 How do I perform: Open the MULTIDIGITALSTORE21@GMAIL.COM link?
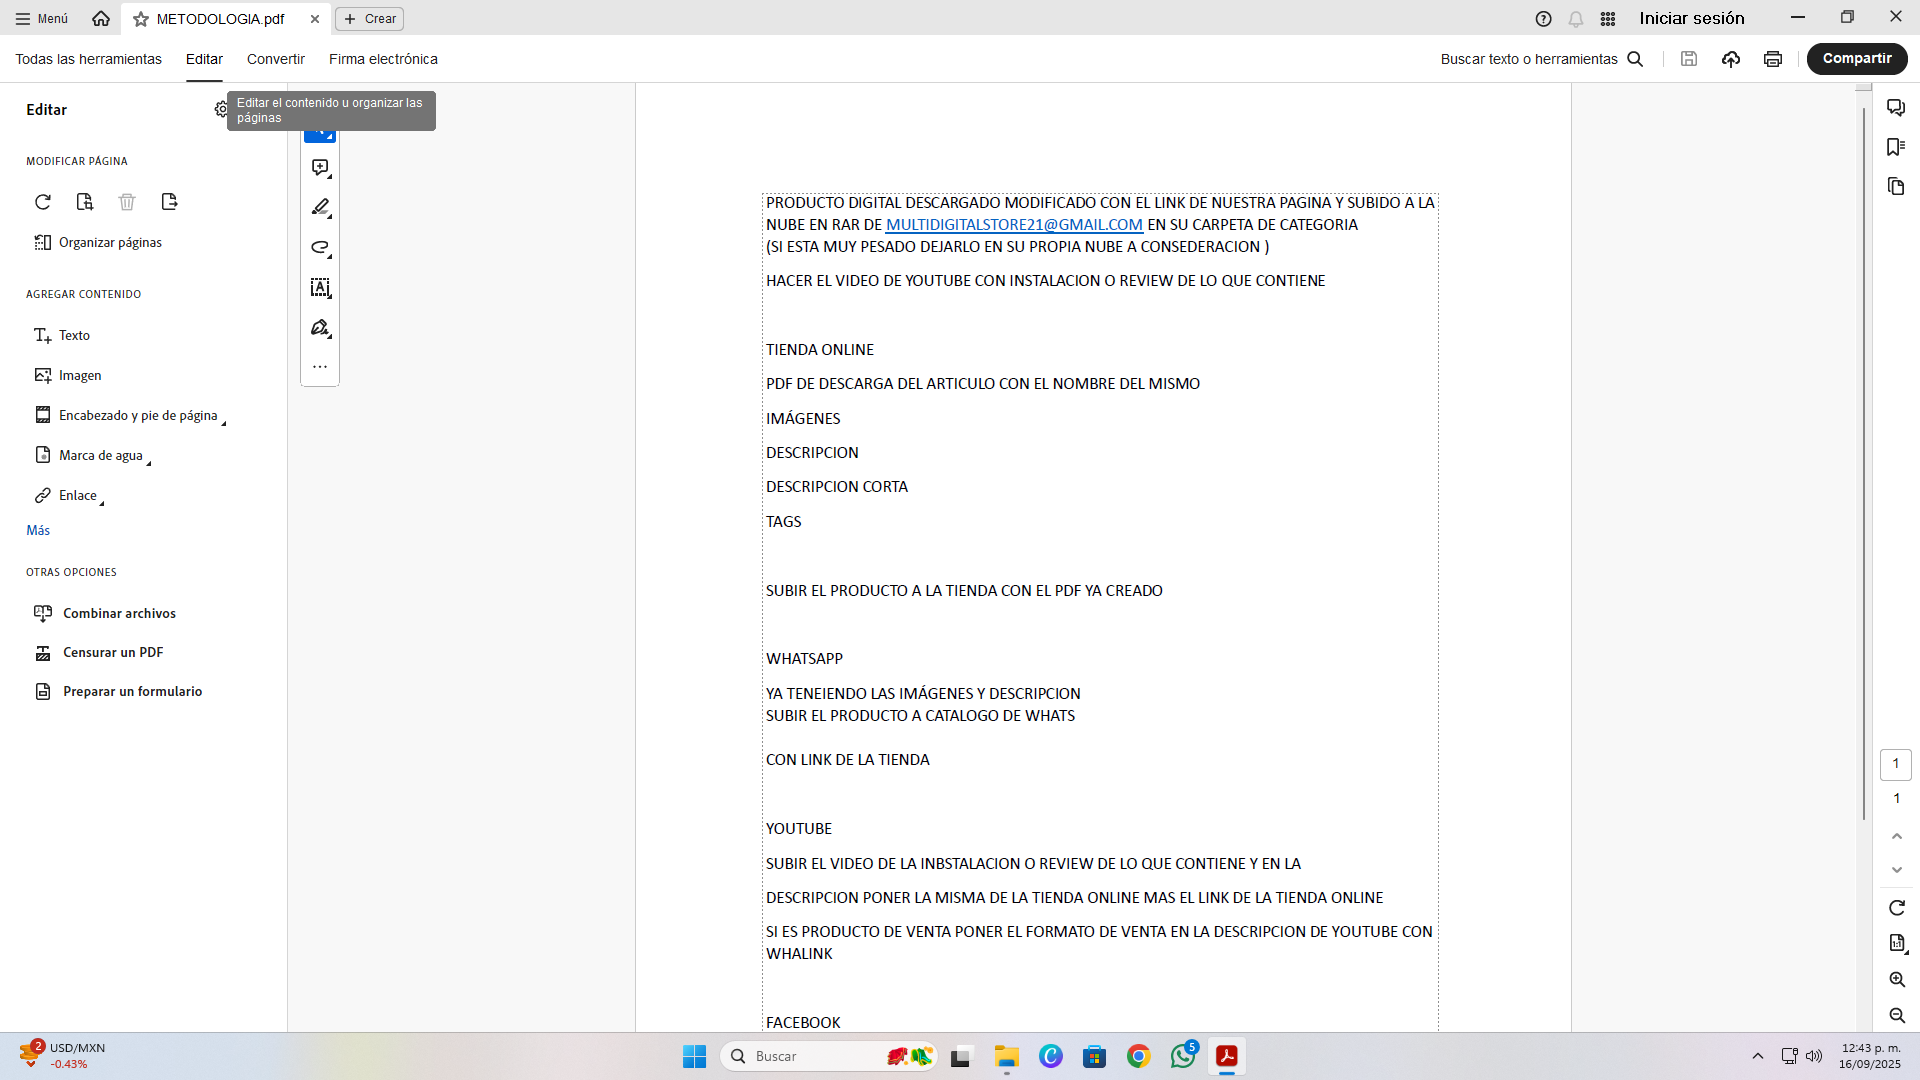1014,225
